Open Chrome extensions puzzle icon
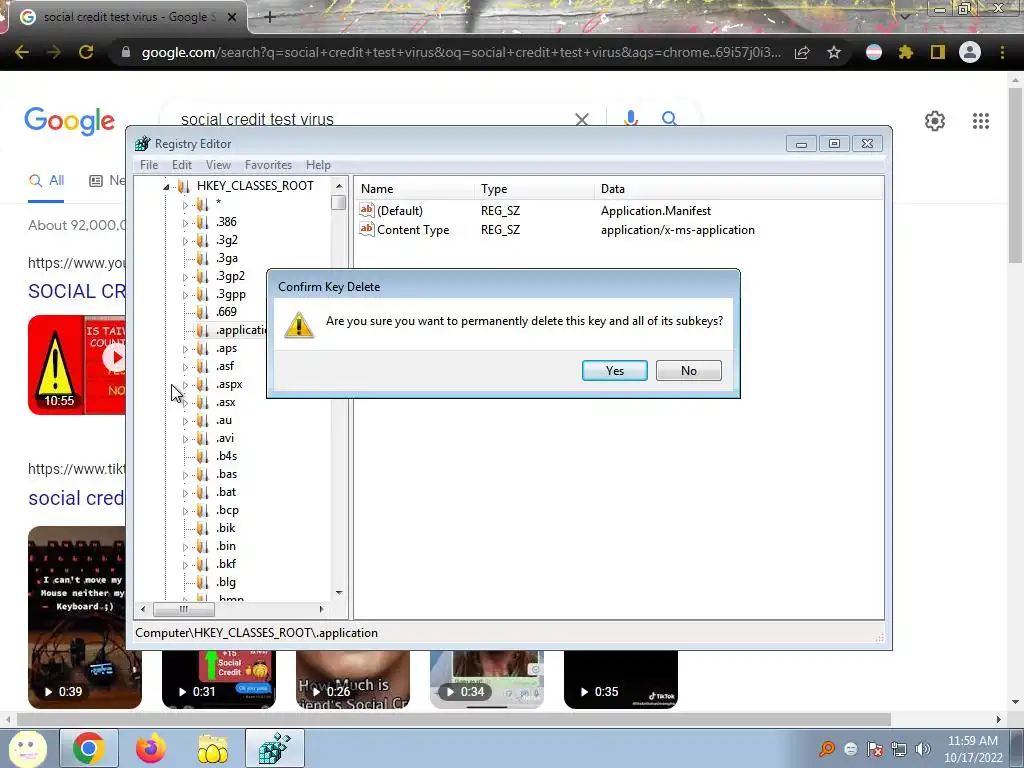Viewport: 1024px width, 768px height. click(905, 52)
